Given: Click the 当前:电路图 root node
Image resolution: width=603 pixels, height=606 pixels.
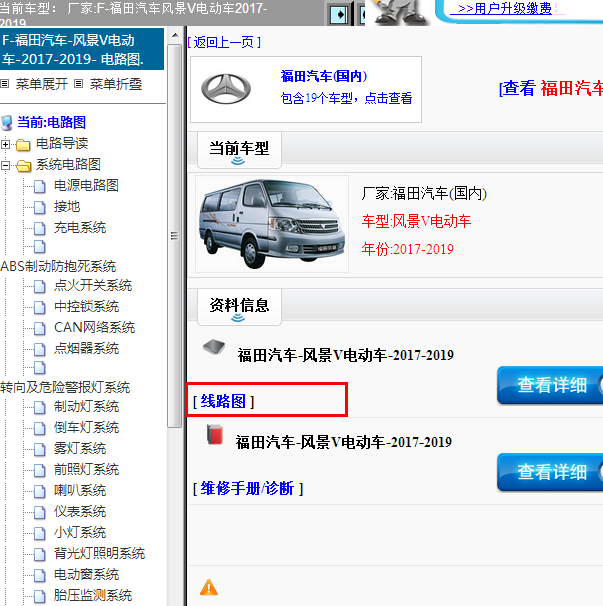Looking at the screenshot, I should point(51,123).
